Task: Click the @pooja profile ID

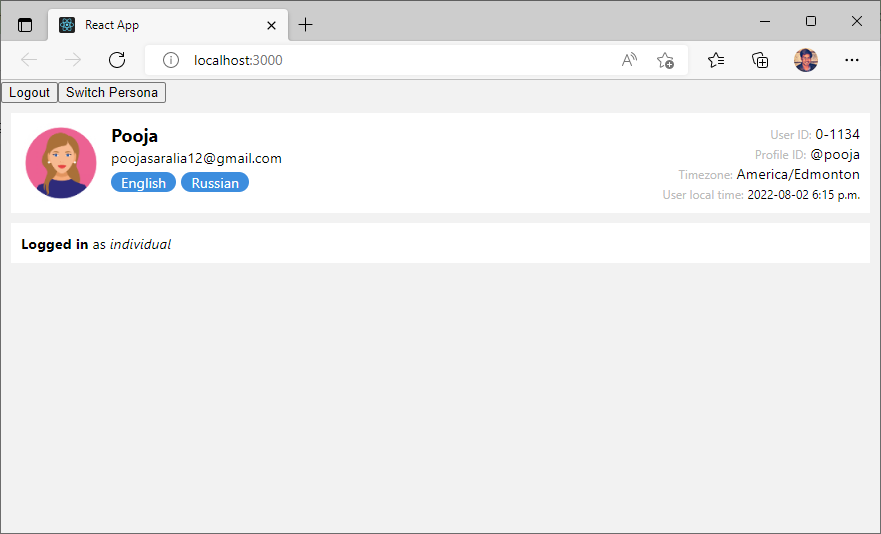Action: (x=835, y=154)
